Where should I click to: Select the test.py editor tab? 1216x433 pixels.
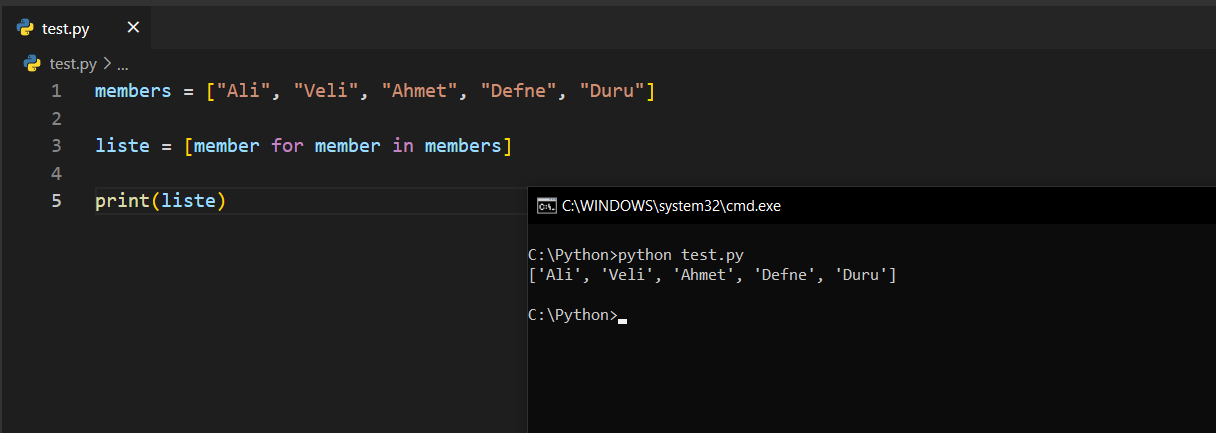coord(66,29)
